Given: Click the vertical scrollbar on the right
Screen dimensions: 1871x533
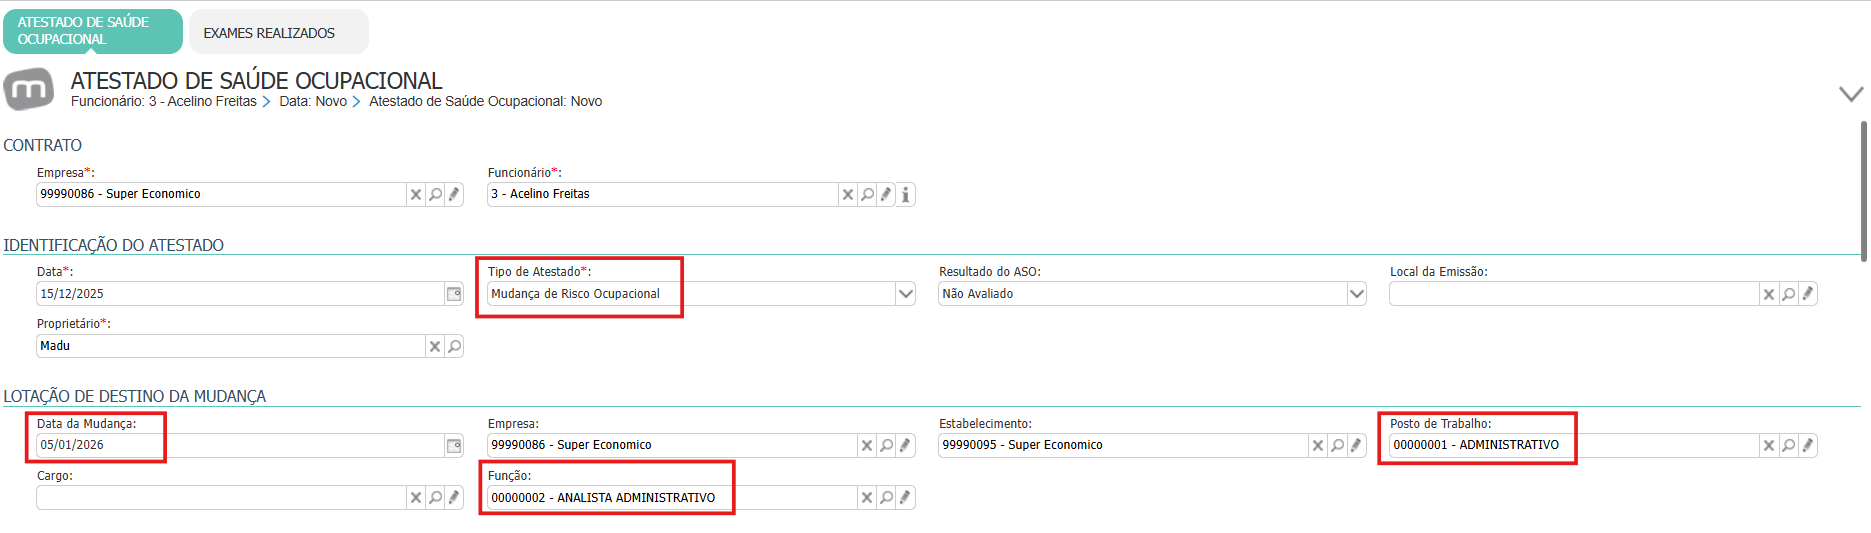Looking at the screenshot, I should [1864, 192].
